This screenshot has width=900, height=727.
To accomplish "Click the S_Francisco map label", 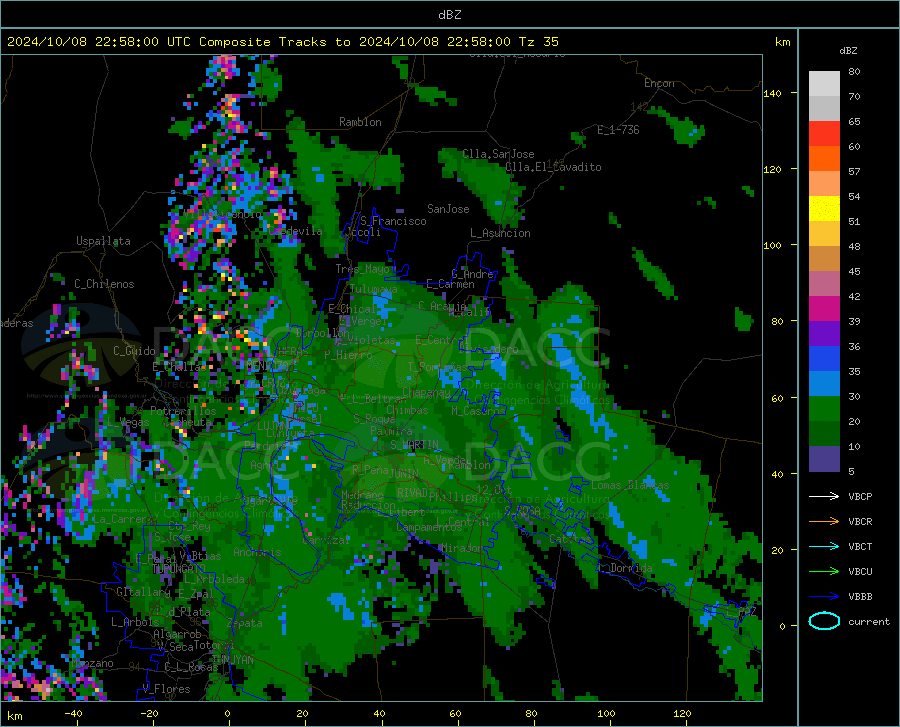I will click(x=393, y=221).
